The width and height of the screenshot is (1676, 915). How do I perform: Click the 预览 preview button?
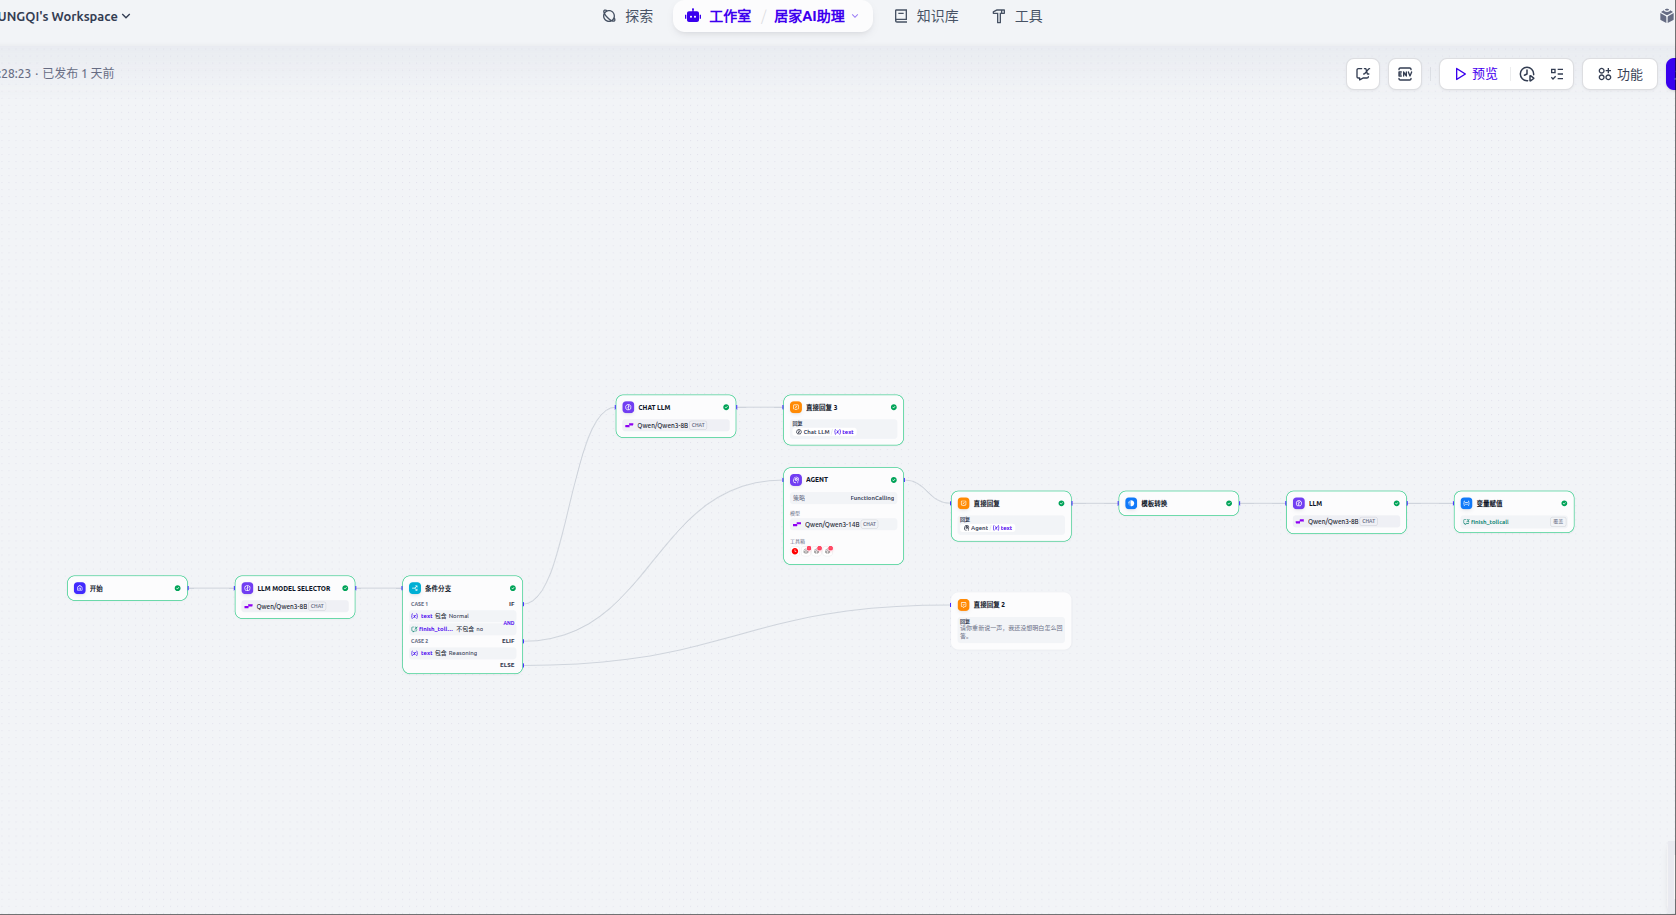1476,74
